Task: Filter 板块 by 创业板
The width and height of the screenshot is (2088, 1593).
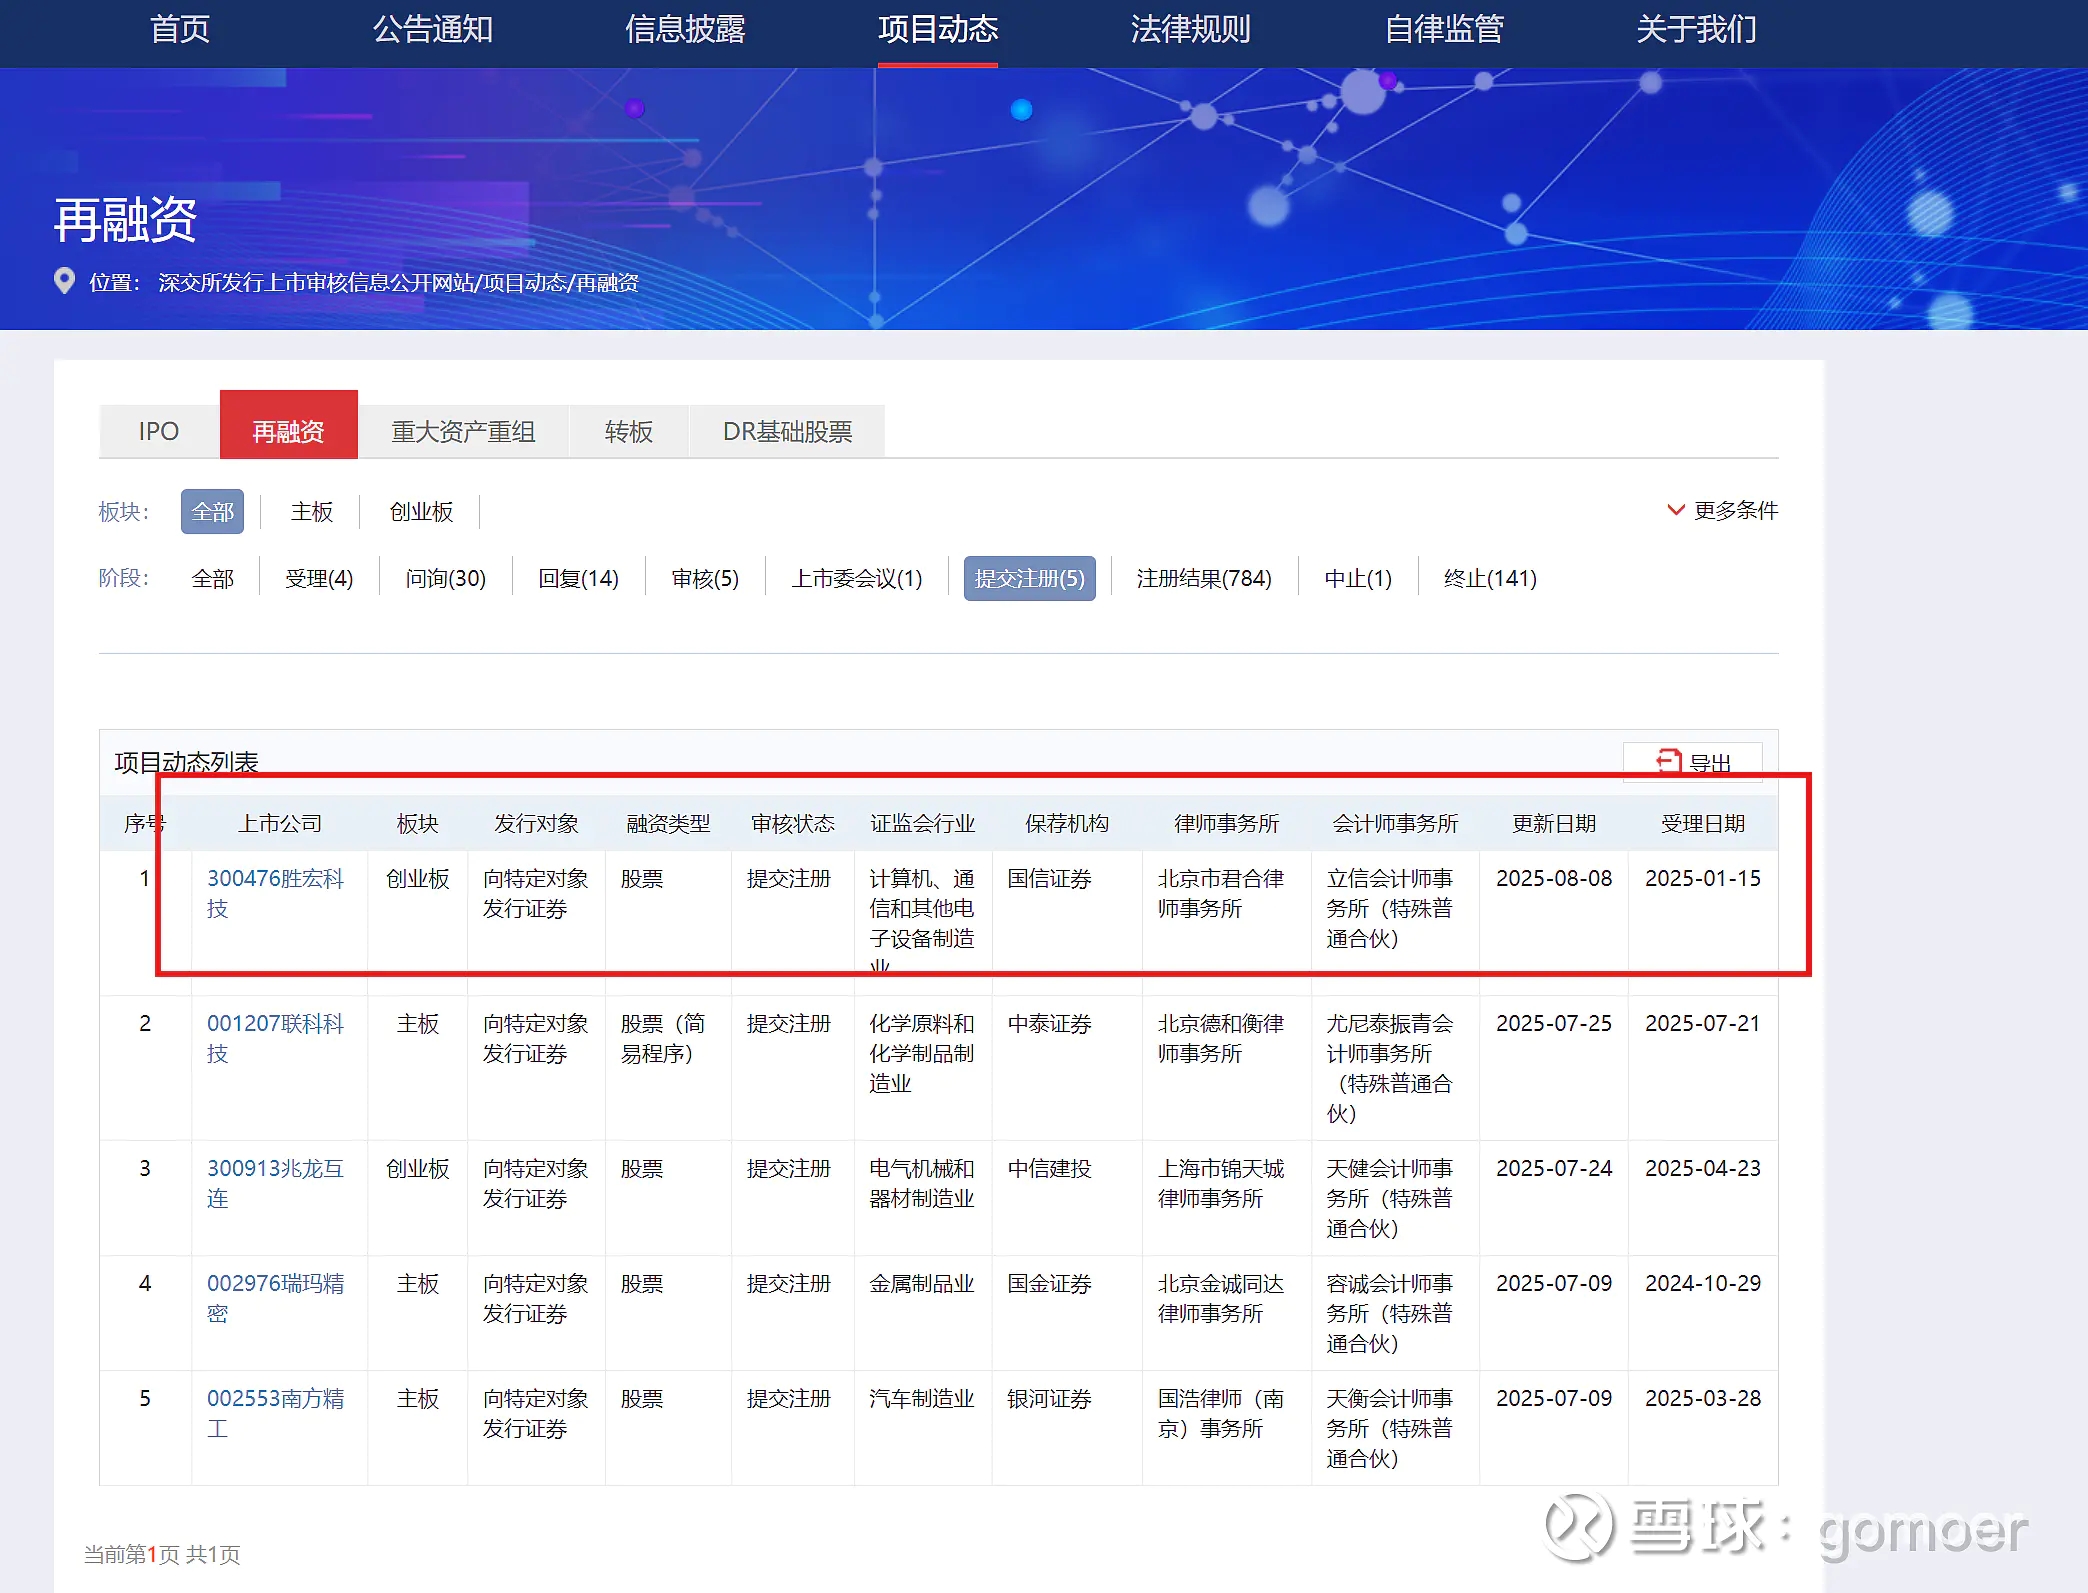Action: (x=421, y=511)
